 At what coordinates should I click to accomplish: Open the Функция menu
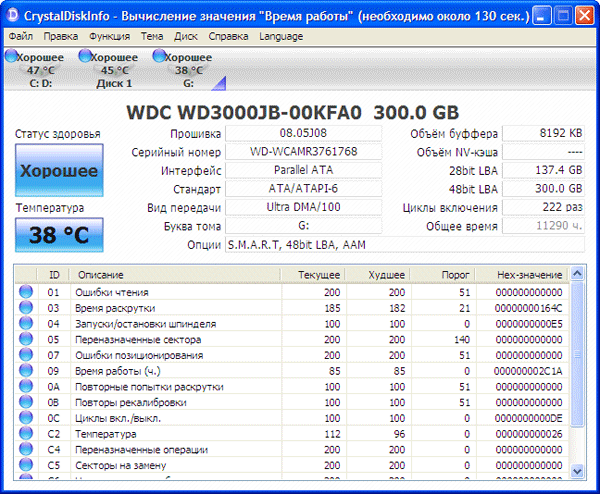tap(109, 36)
